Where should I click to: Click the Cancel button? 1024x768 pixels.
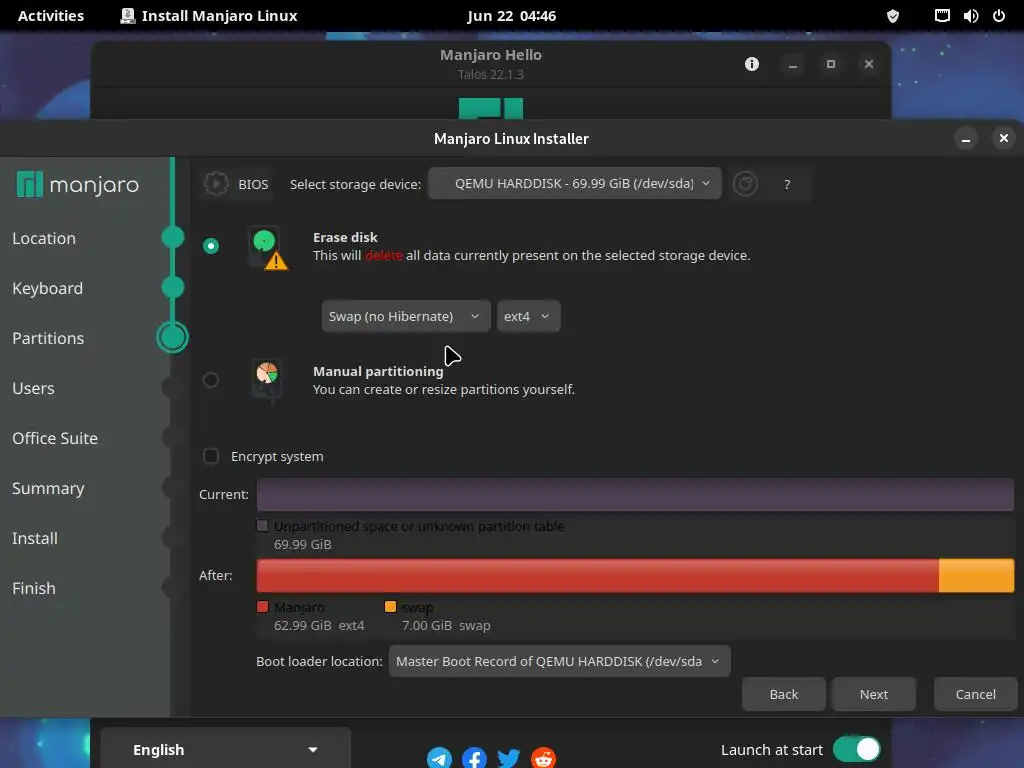[976, 694]
